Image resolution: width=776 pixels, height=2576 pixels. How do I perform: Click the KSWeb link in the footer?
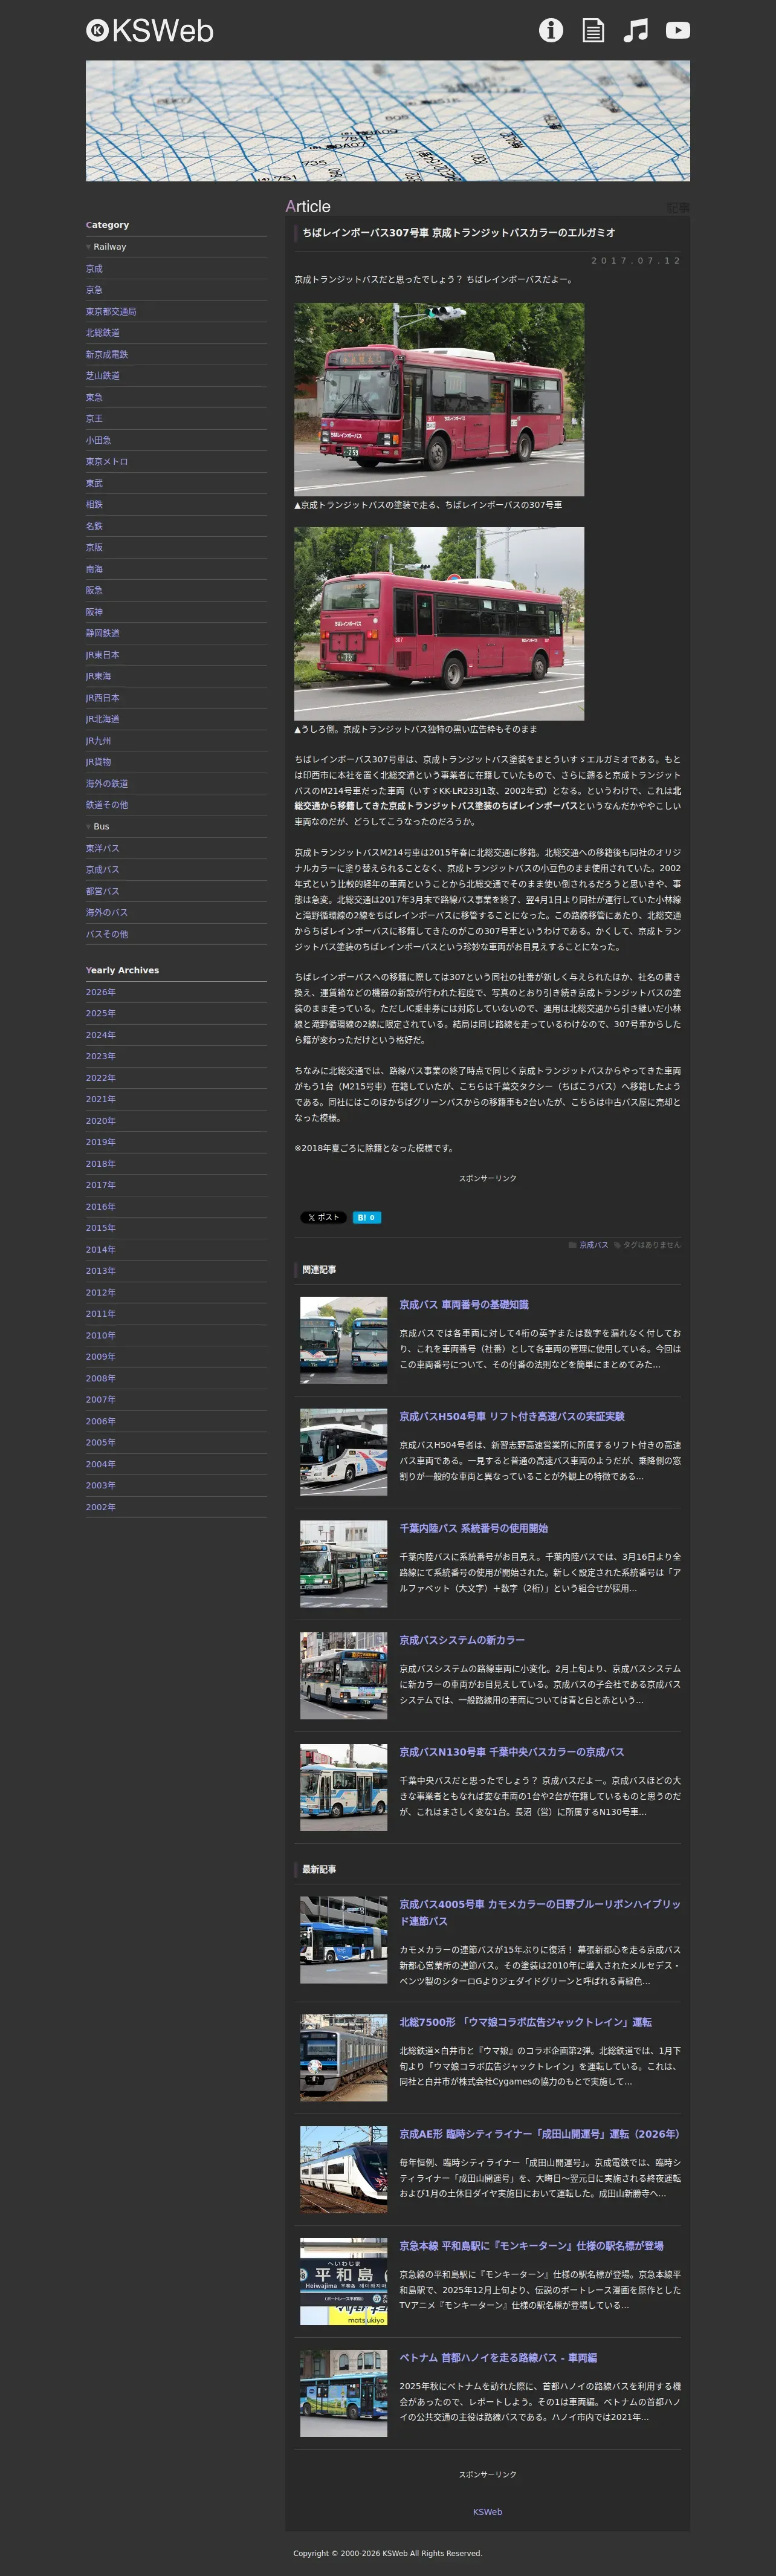pos(487,2511)
